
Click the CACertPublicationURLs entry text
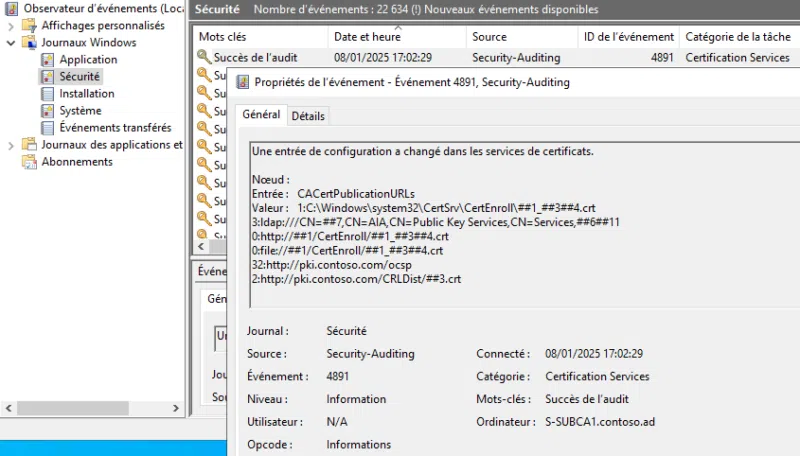[356, 194]
